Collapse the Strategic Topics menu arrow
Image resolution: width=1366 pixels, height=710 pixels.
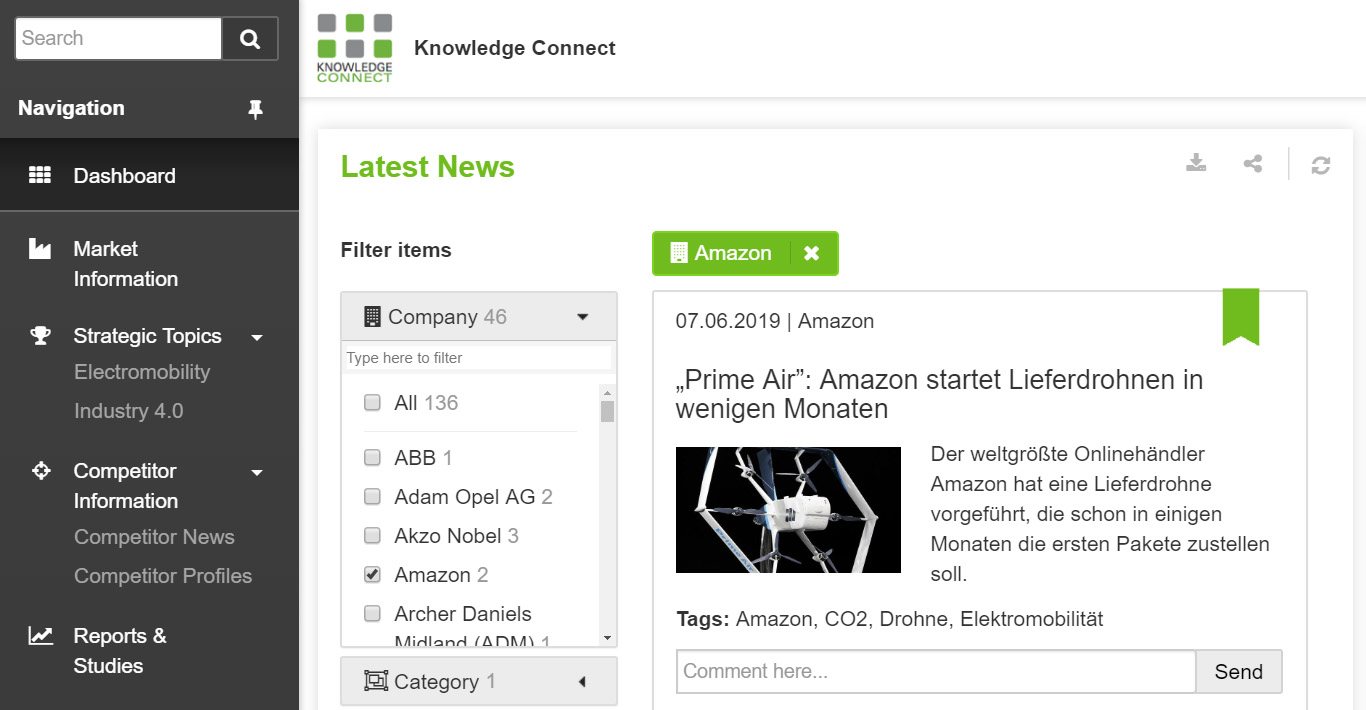click(257, 337)
